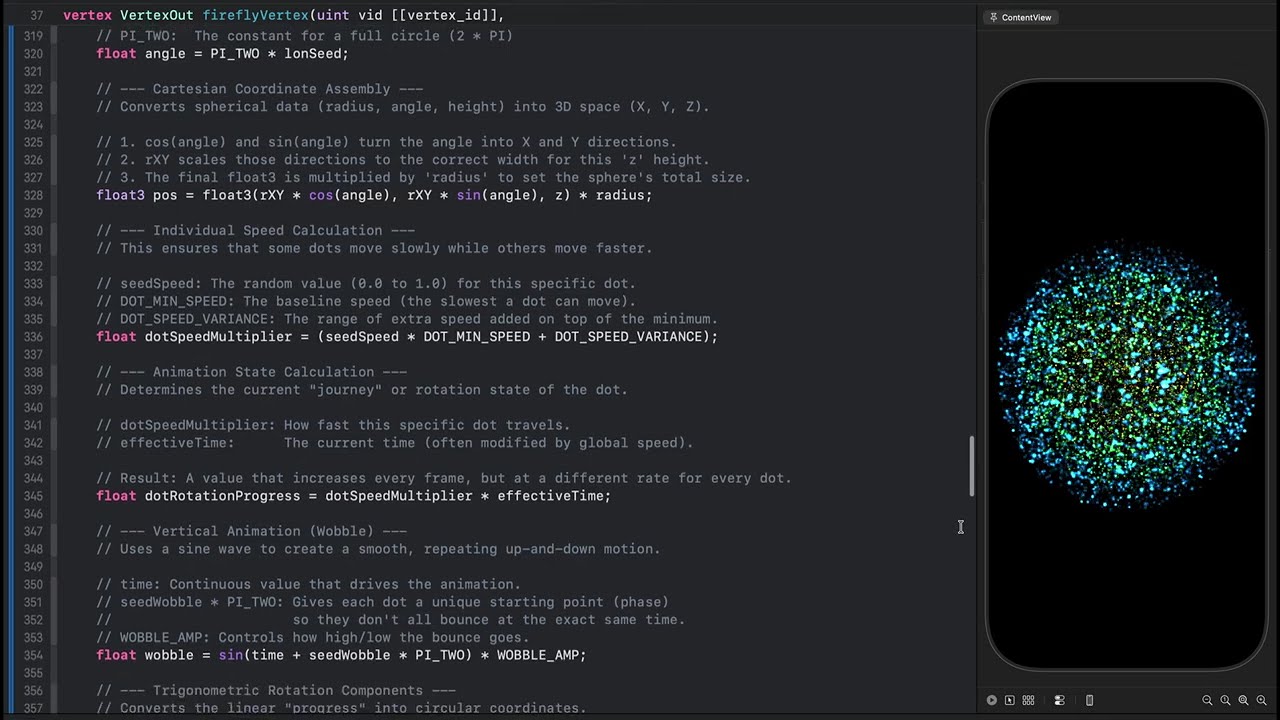Screen dimensions: 1280x720
Task: Click line number 336 in the gutter
Action: coord(32,337)
